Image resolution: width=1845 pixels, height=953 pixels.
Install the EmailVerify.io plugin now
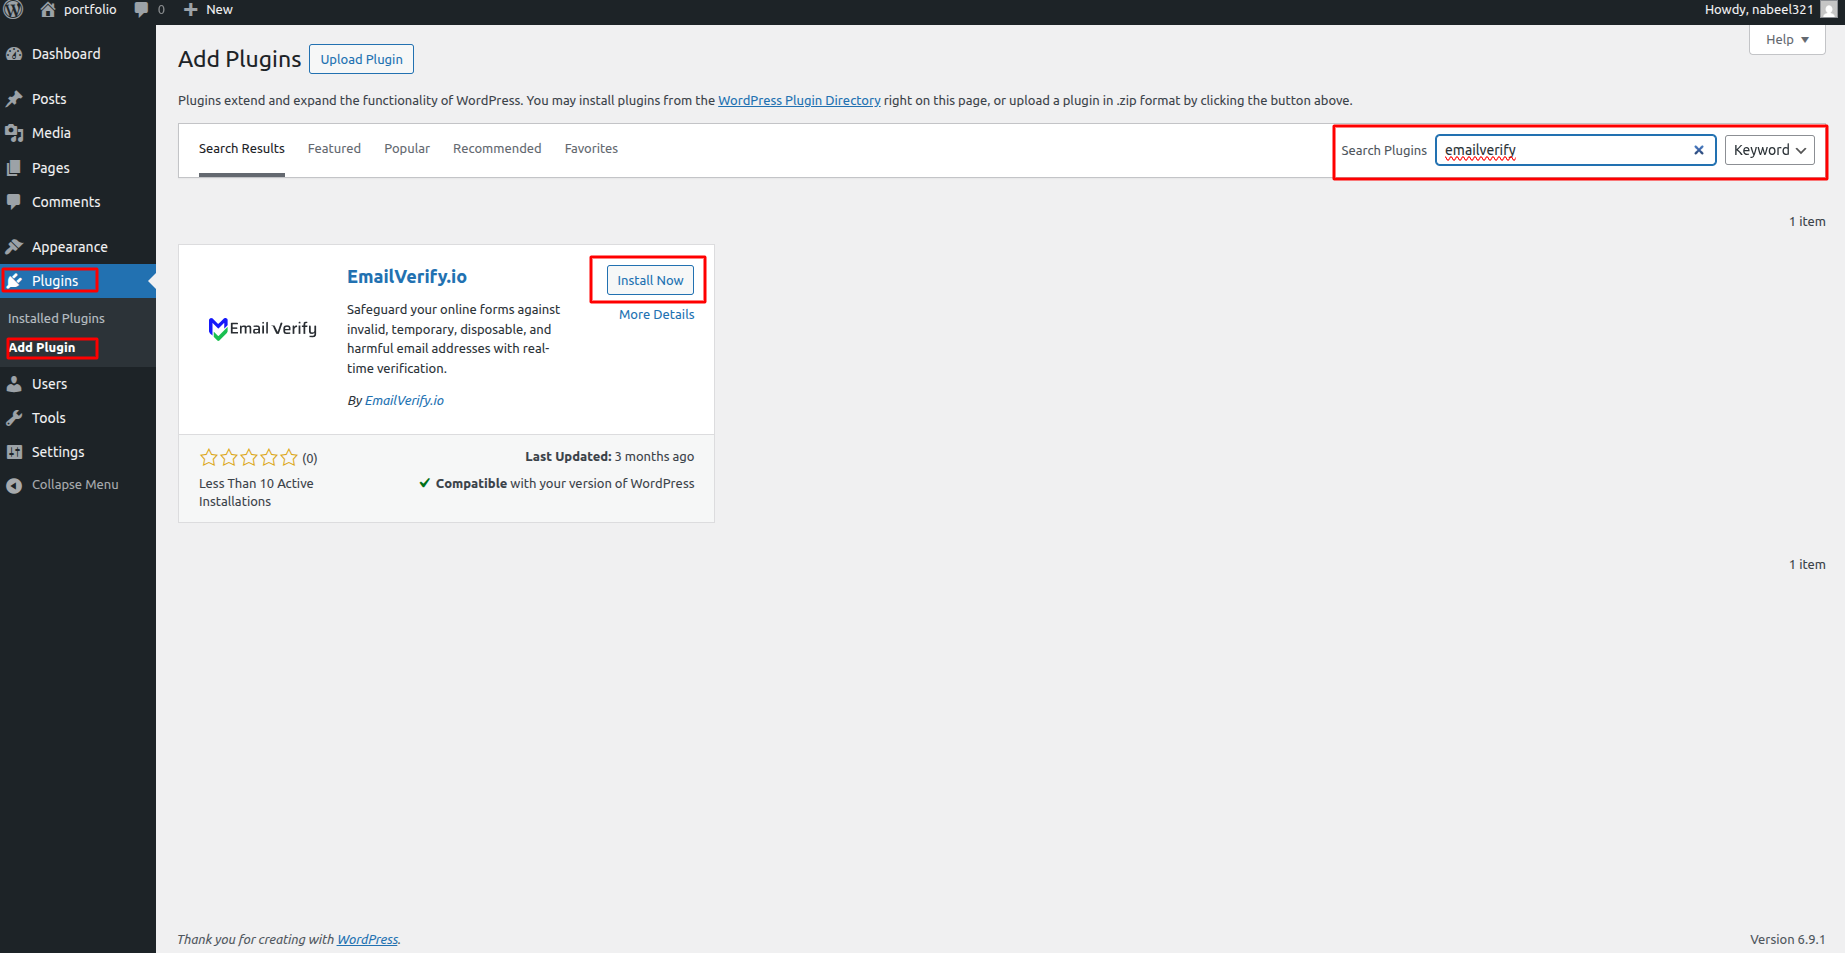coord(650,280)
